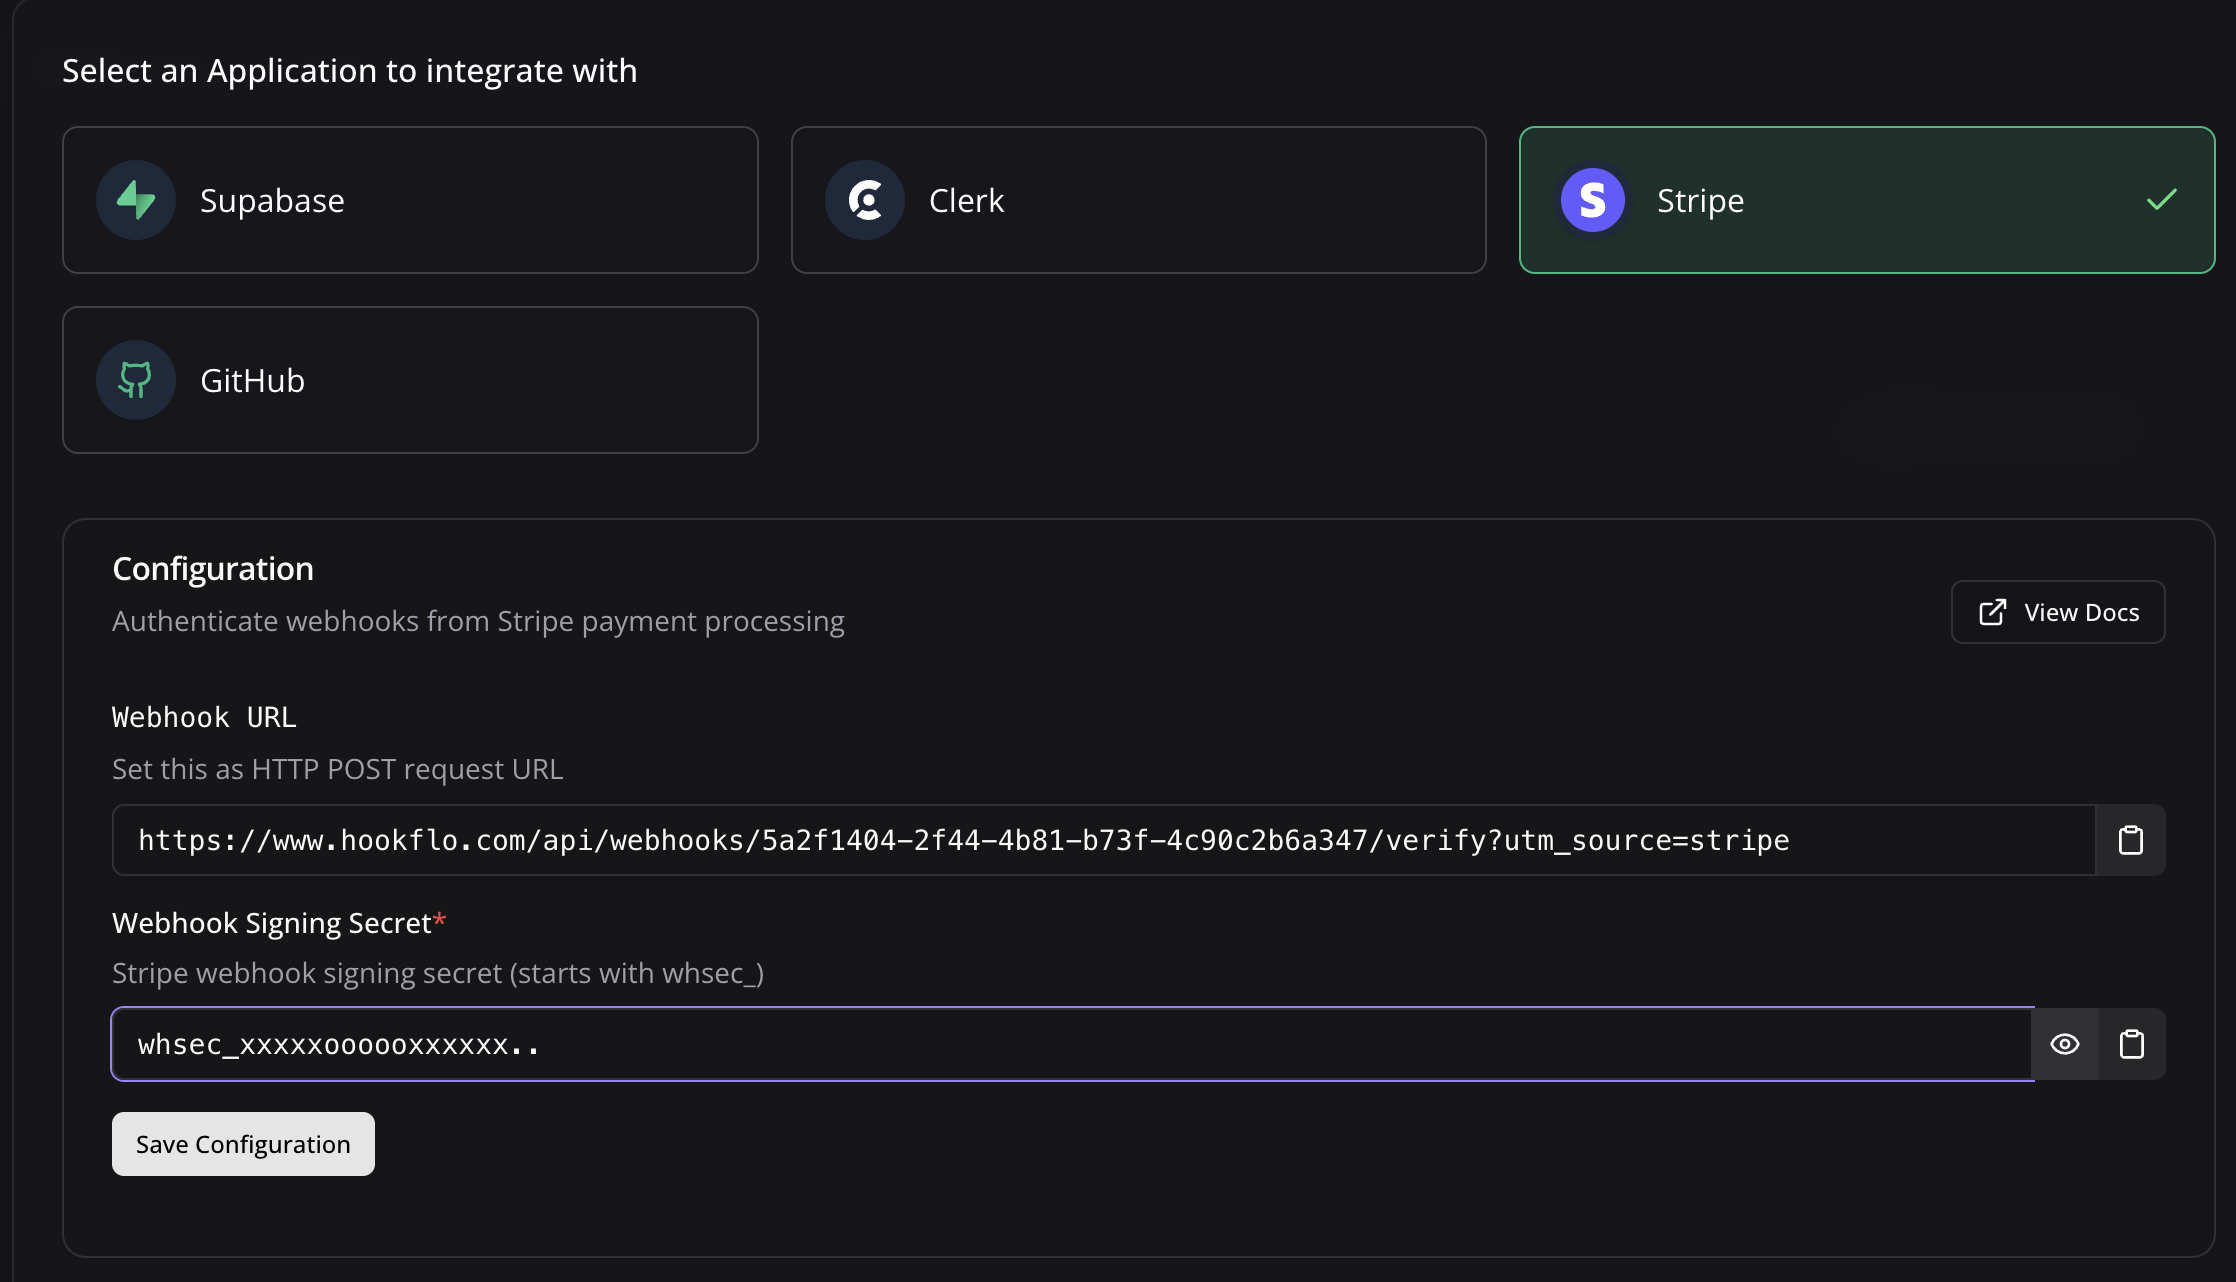This screenshot has width=2236, height=1282.
Task: Select the GitHub application card
Action: [410, 380]
